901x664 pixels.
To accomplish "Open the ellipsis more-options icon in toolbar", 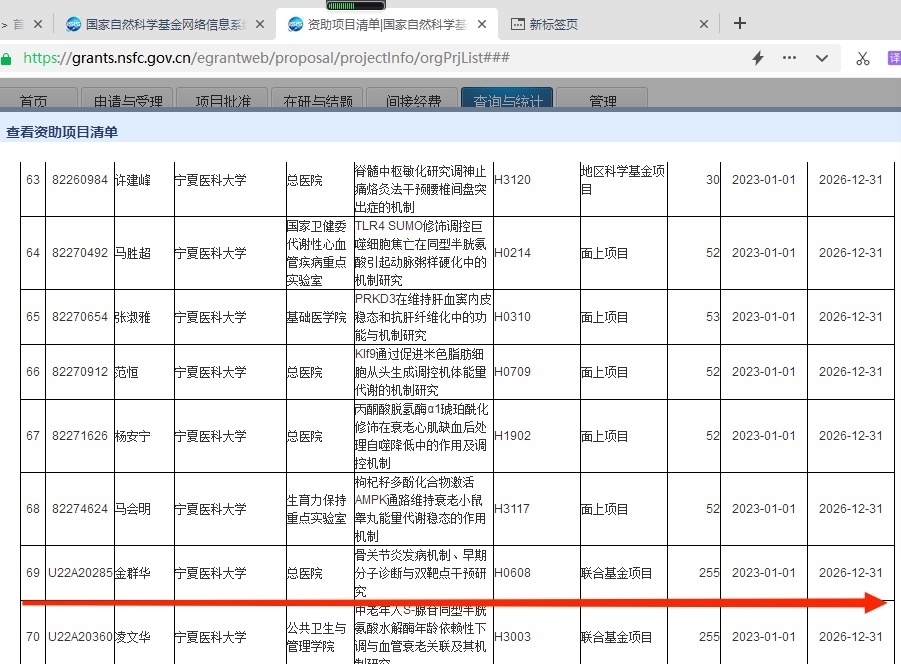I will 789,58.
